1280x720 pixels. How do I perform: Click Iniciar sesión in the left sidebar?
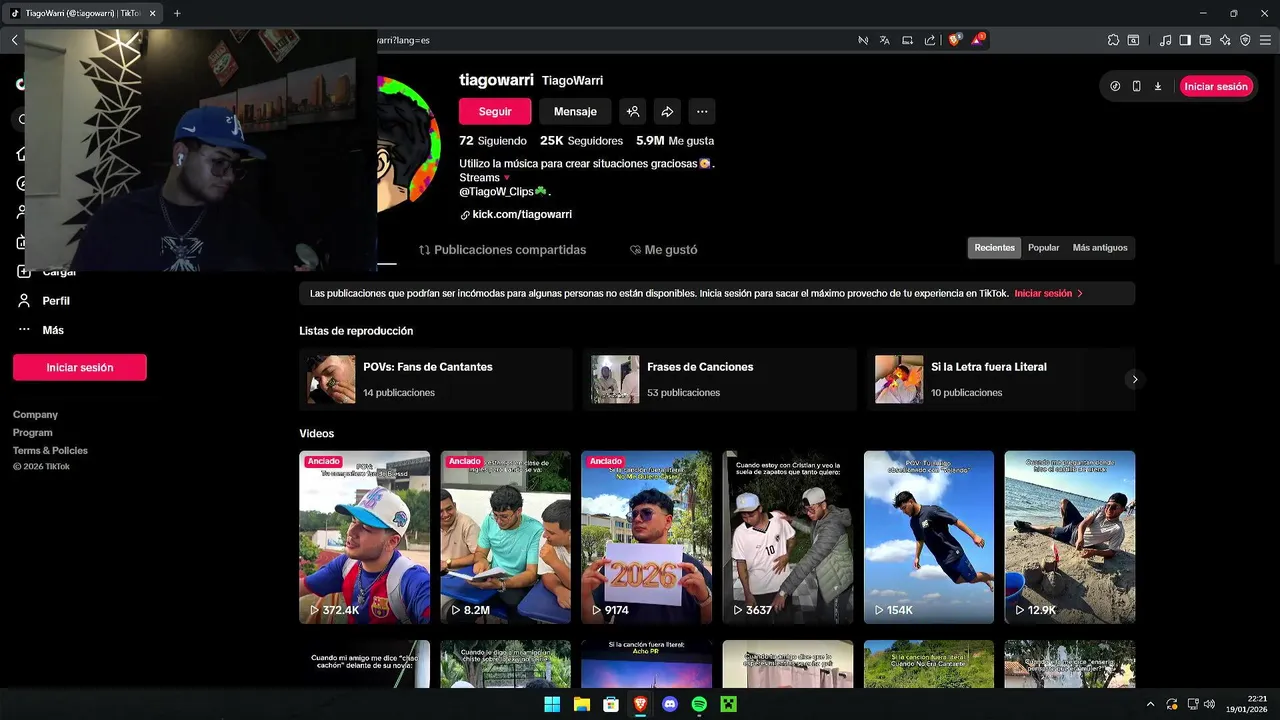[x=80, y=367]
